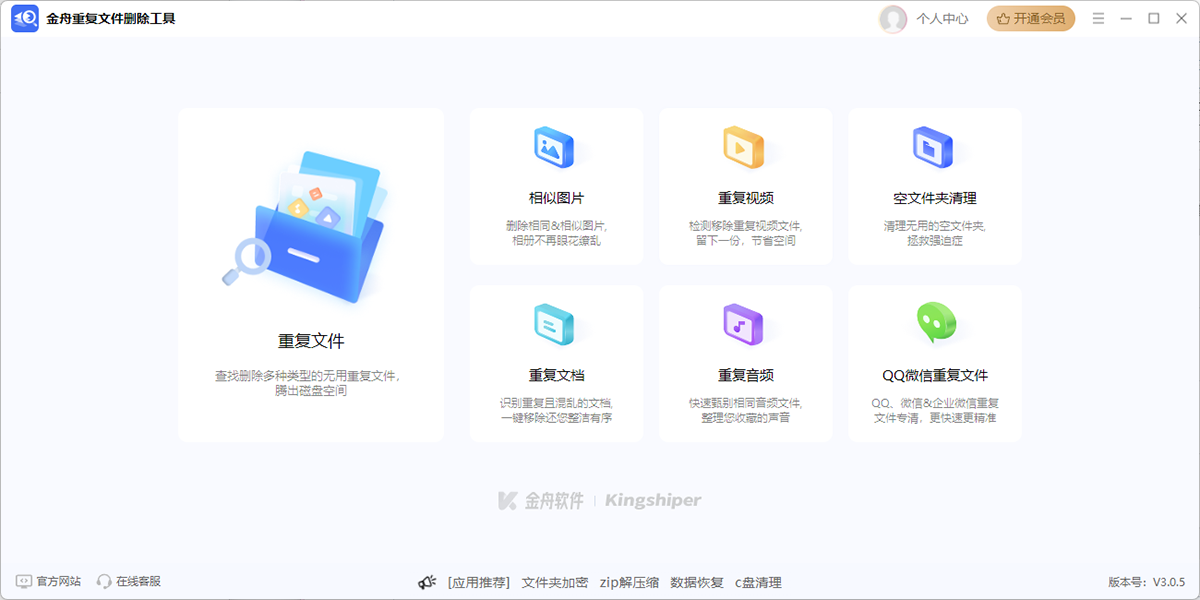Select the 重复视频 duplicate video icon
This screenshot has height=600, width=1200.
(745, 146)
